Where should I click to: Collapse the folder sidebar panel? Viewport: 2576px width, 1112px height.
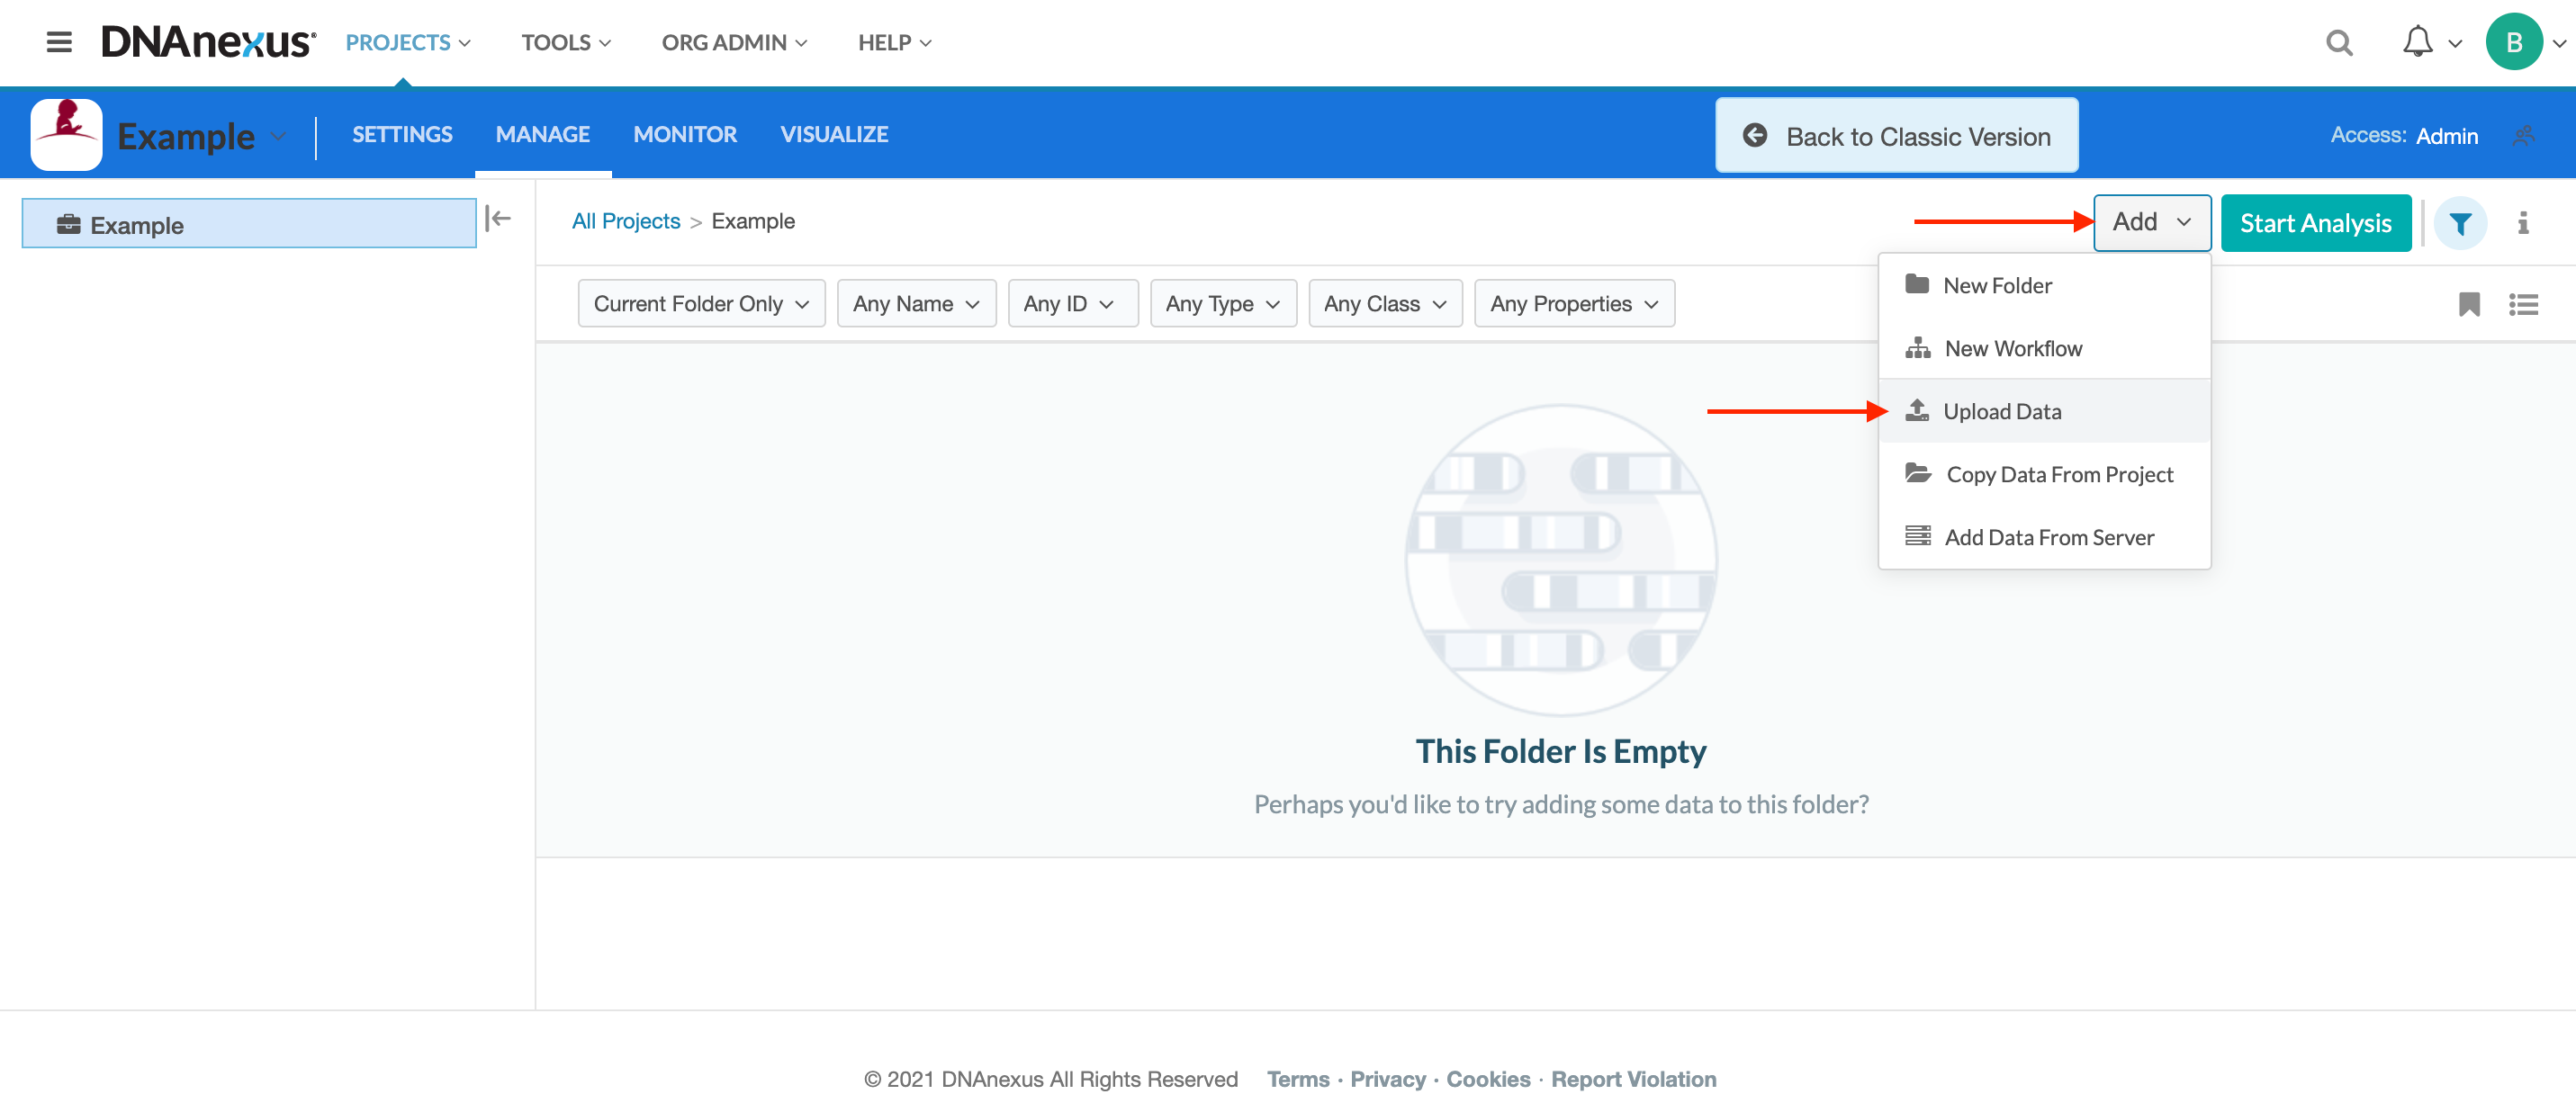click(x=498, y=218)
